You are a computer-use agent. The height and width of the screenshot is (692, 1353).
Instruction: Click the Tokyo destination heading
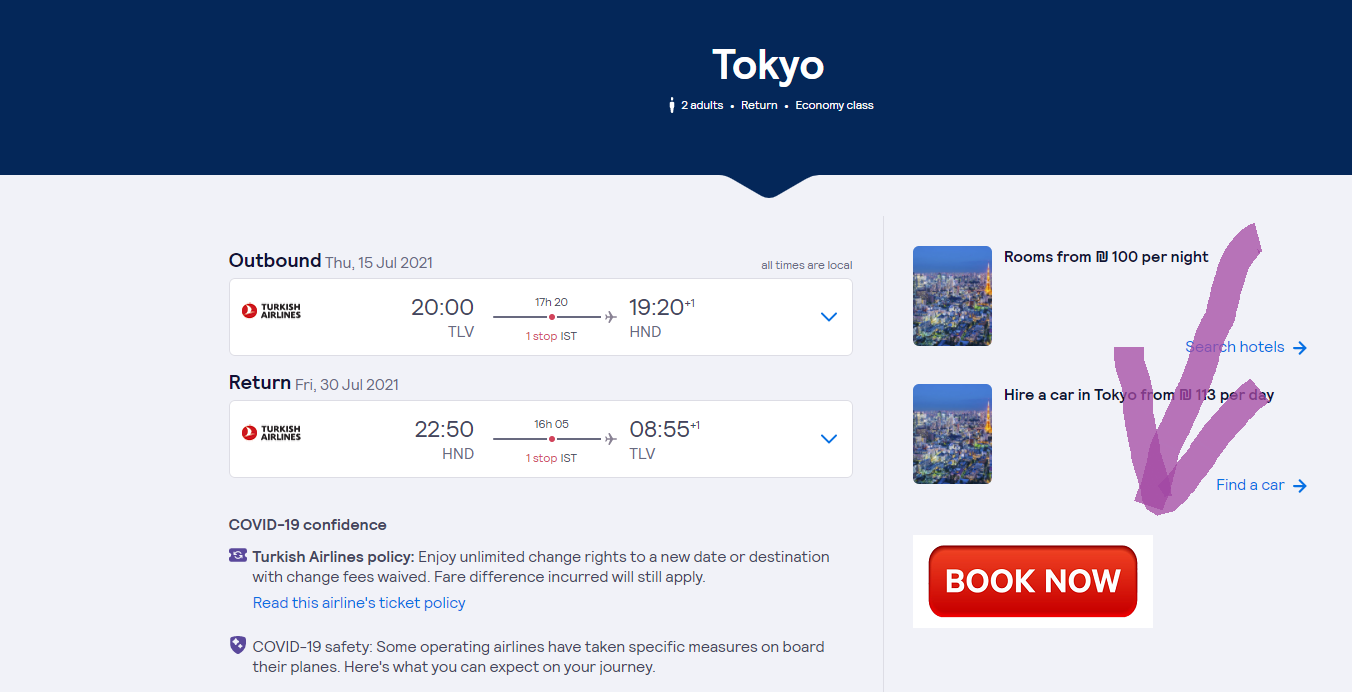(768, 65)
